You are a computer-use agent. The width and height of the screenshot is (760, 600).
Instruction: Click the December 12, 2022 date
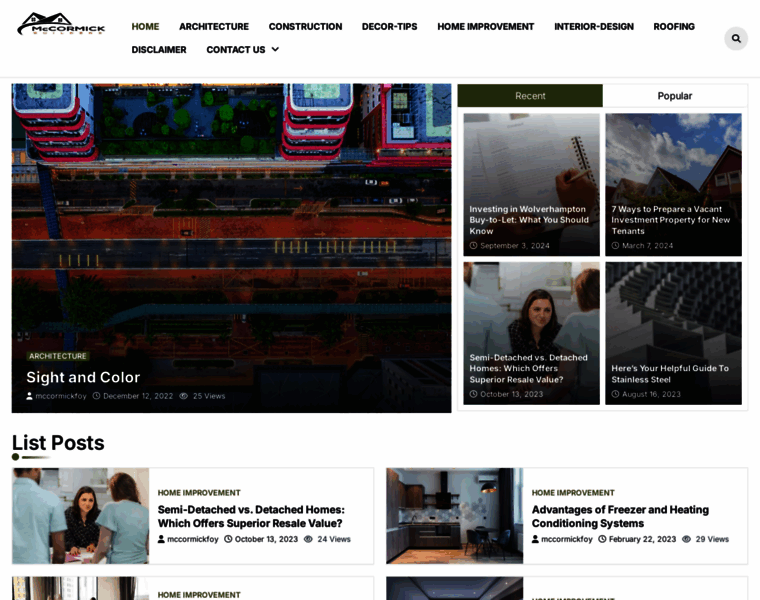(138, 396)
